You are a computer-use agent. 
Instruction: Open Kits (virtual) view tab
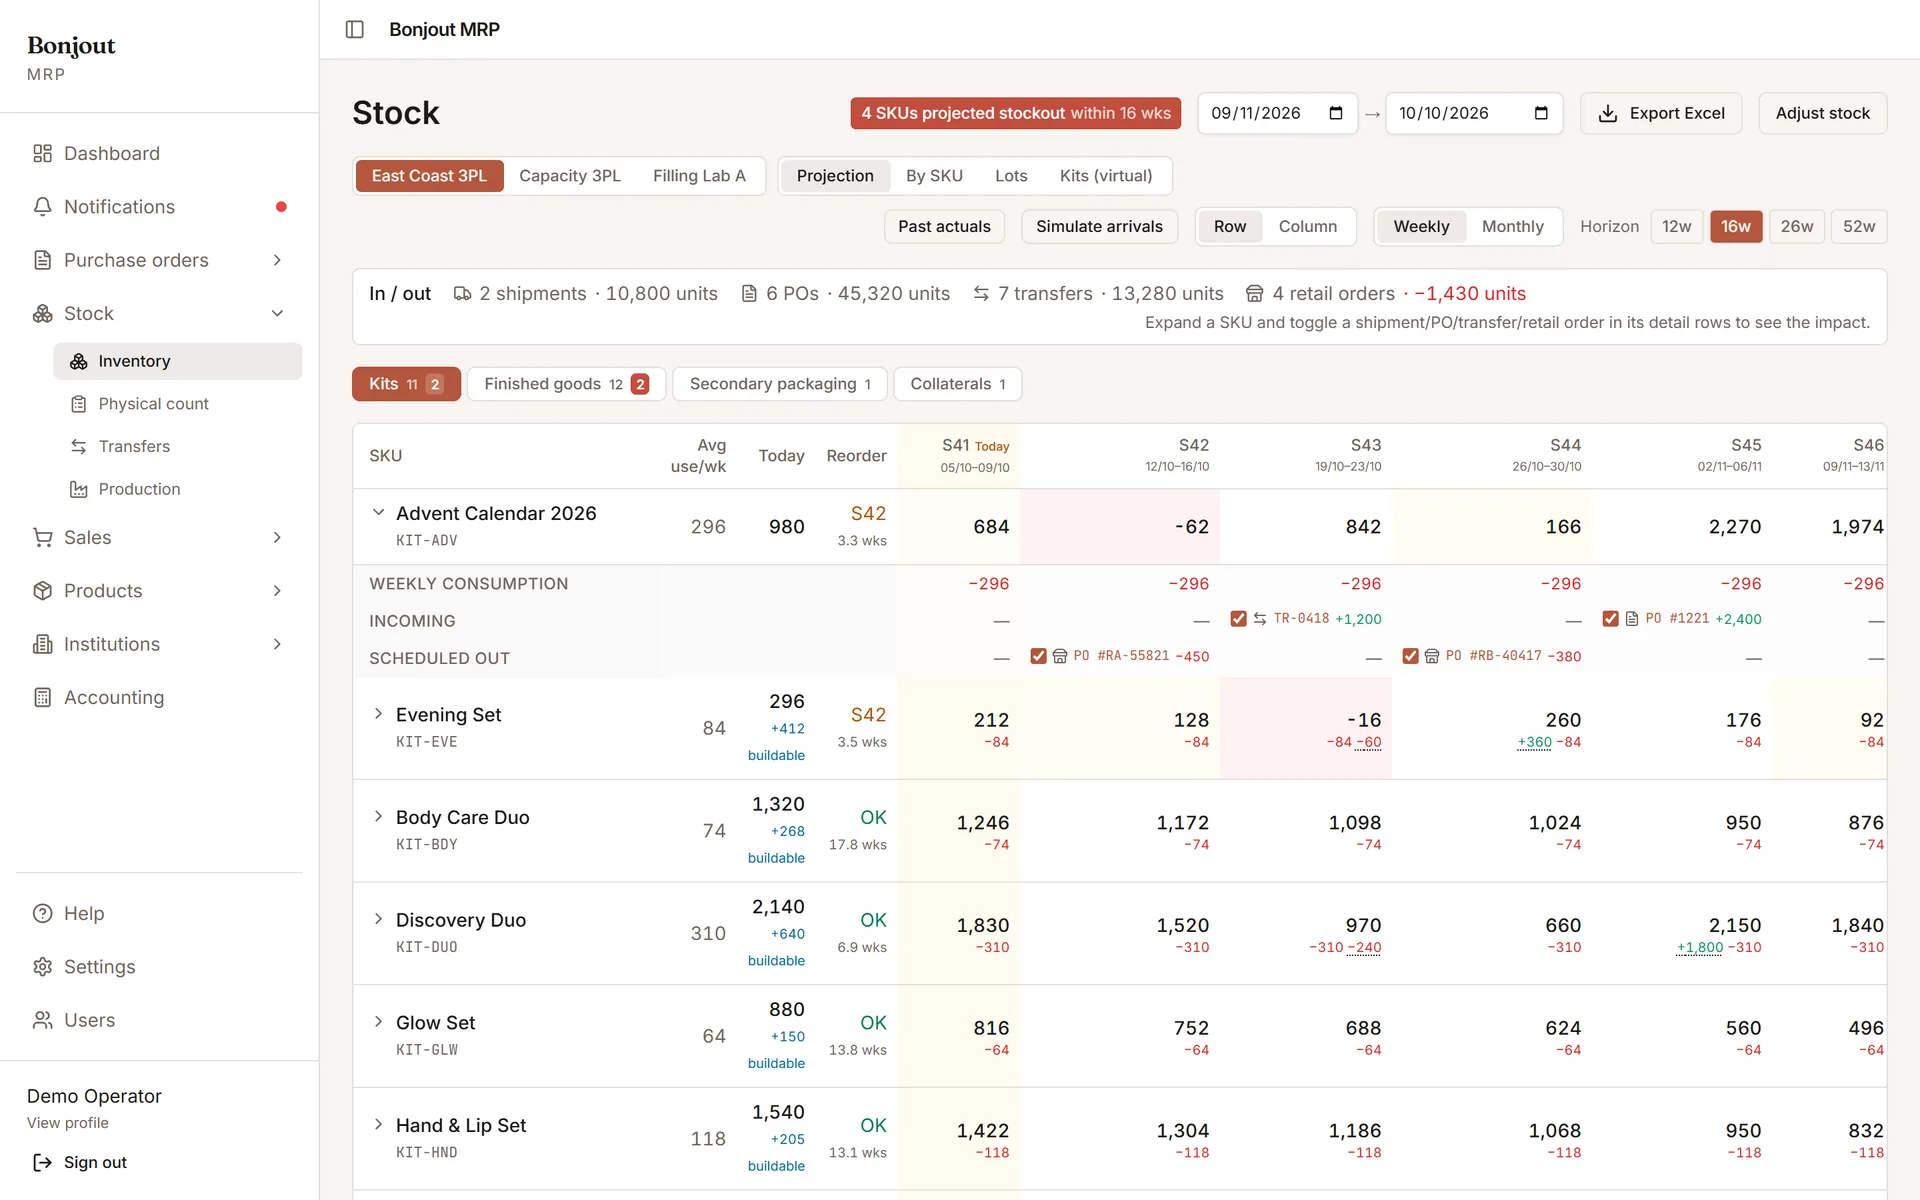[1106, 176]
